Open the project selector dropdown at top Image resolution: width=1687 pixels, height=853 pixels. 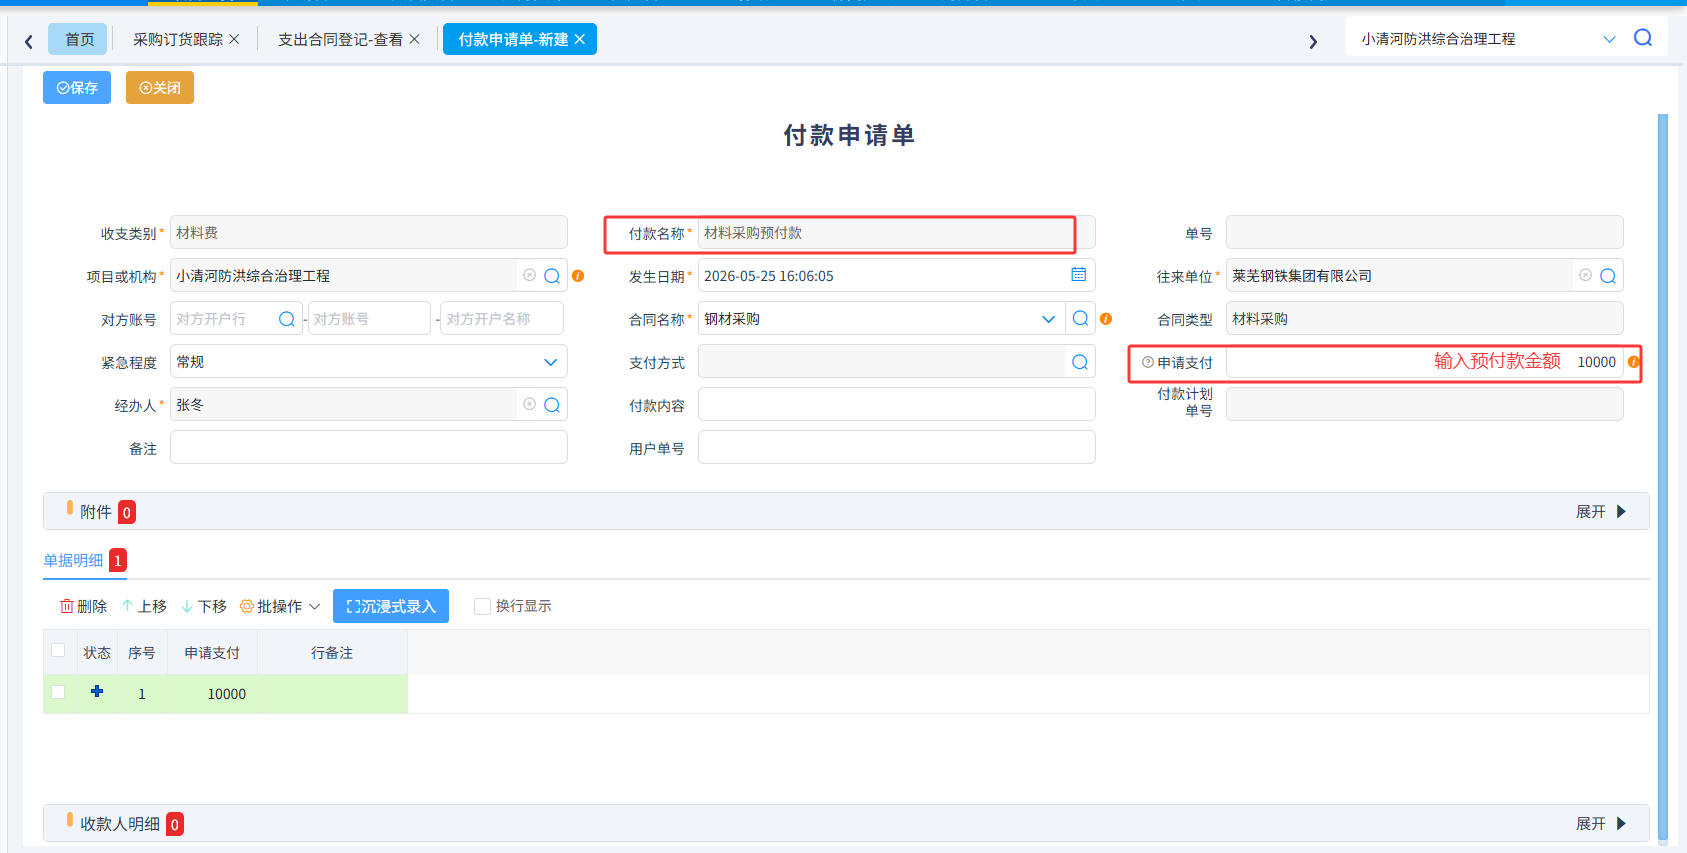pyautogui.click(x=1609, y=39)
